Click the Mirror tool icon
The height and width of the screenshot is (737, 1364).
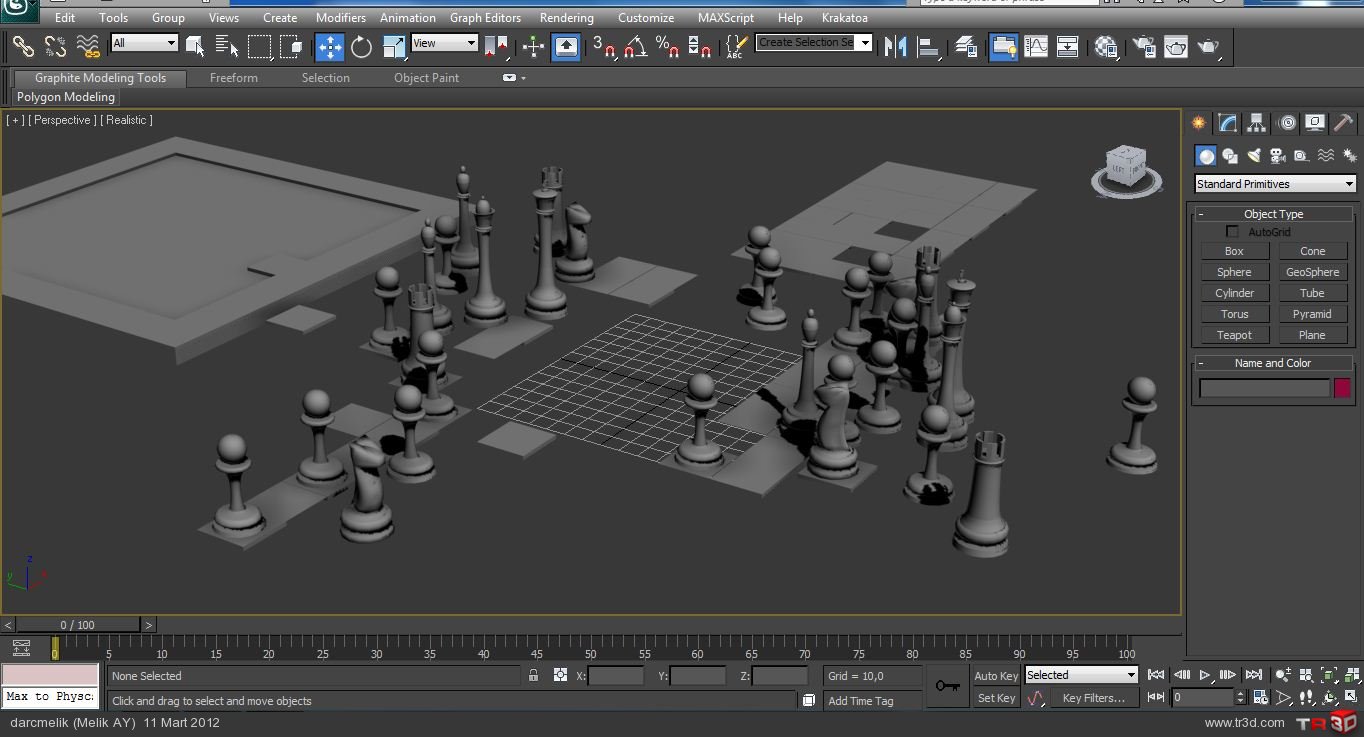[x=895, y=47]
